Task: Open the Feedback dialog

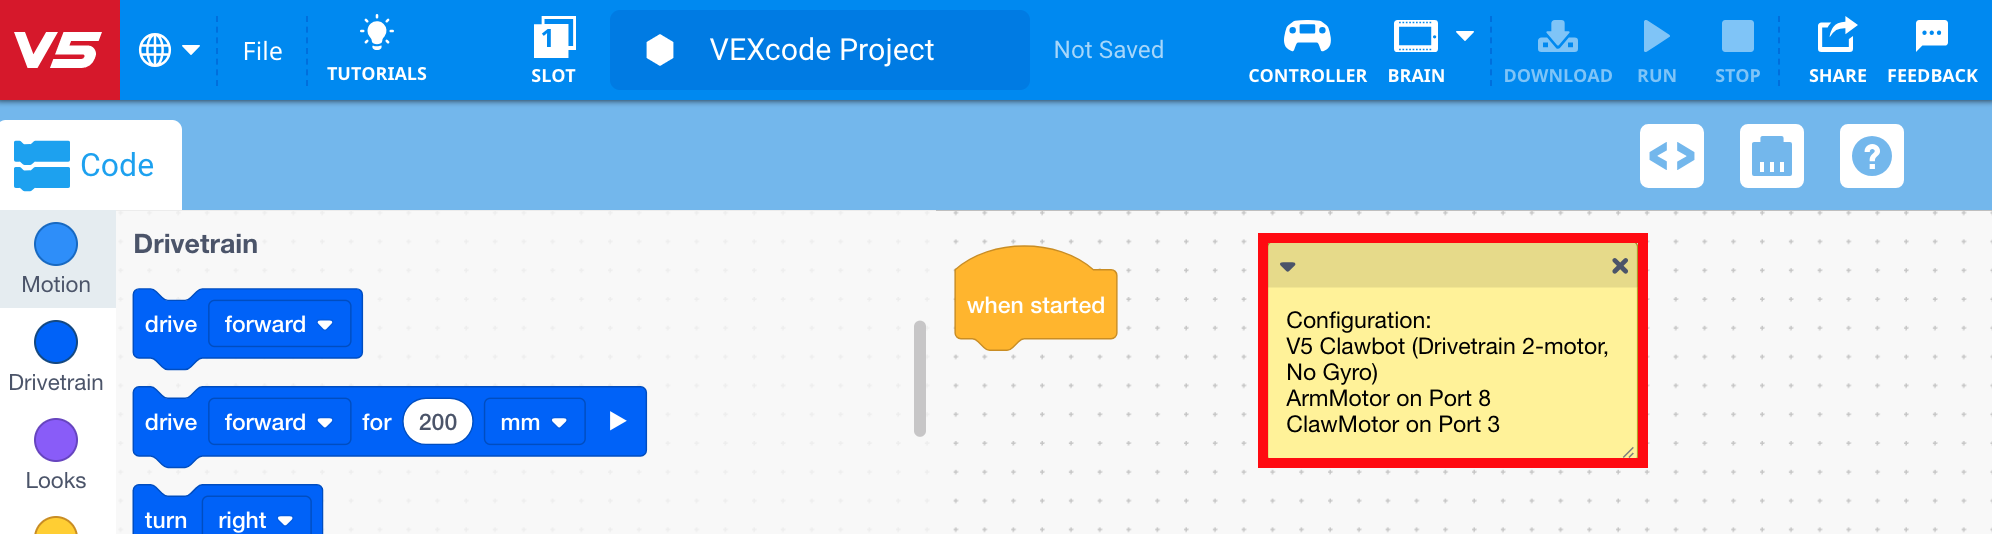Action: point(1931,50)
